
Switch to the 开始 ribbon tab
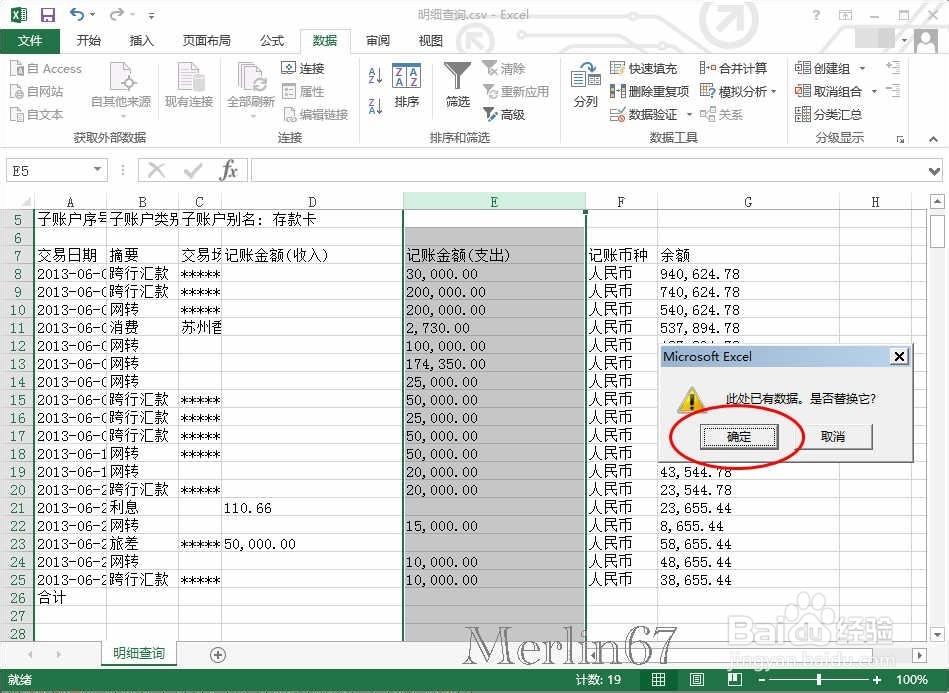coord(89,40)
